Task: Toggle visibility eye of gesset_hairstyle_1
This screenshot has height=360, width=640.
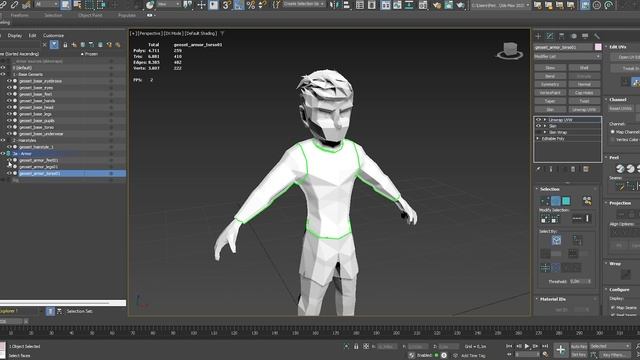Action: [9, 147]
